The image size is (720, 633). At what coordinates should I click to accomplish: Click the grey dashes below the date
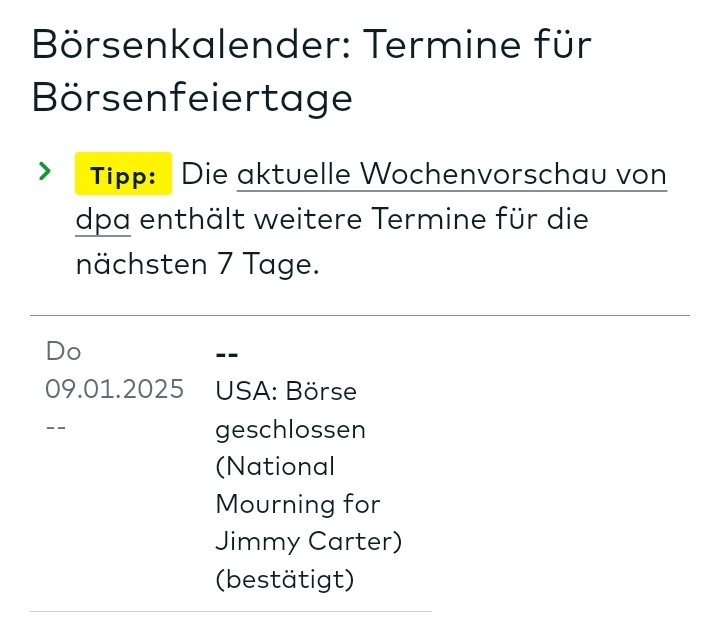56,427
